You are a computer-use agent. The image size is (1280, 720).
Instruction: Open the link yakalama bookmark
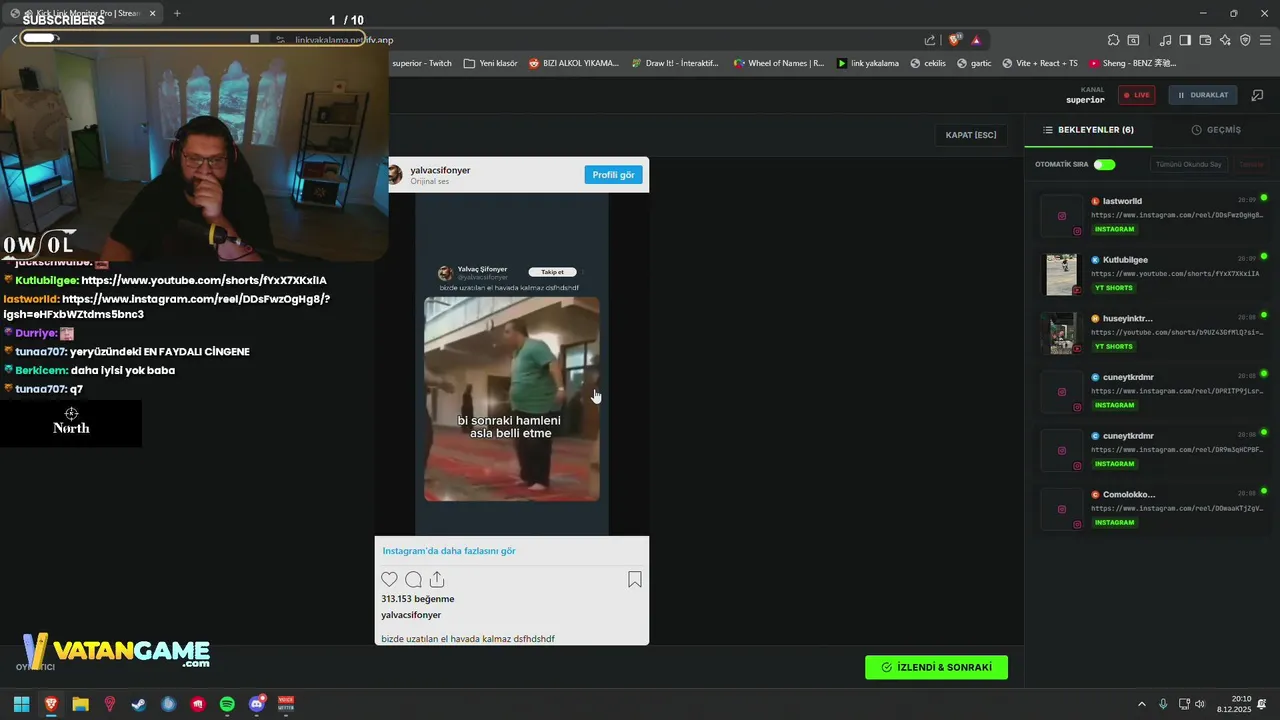pos(868,63)
